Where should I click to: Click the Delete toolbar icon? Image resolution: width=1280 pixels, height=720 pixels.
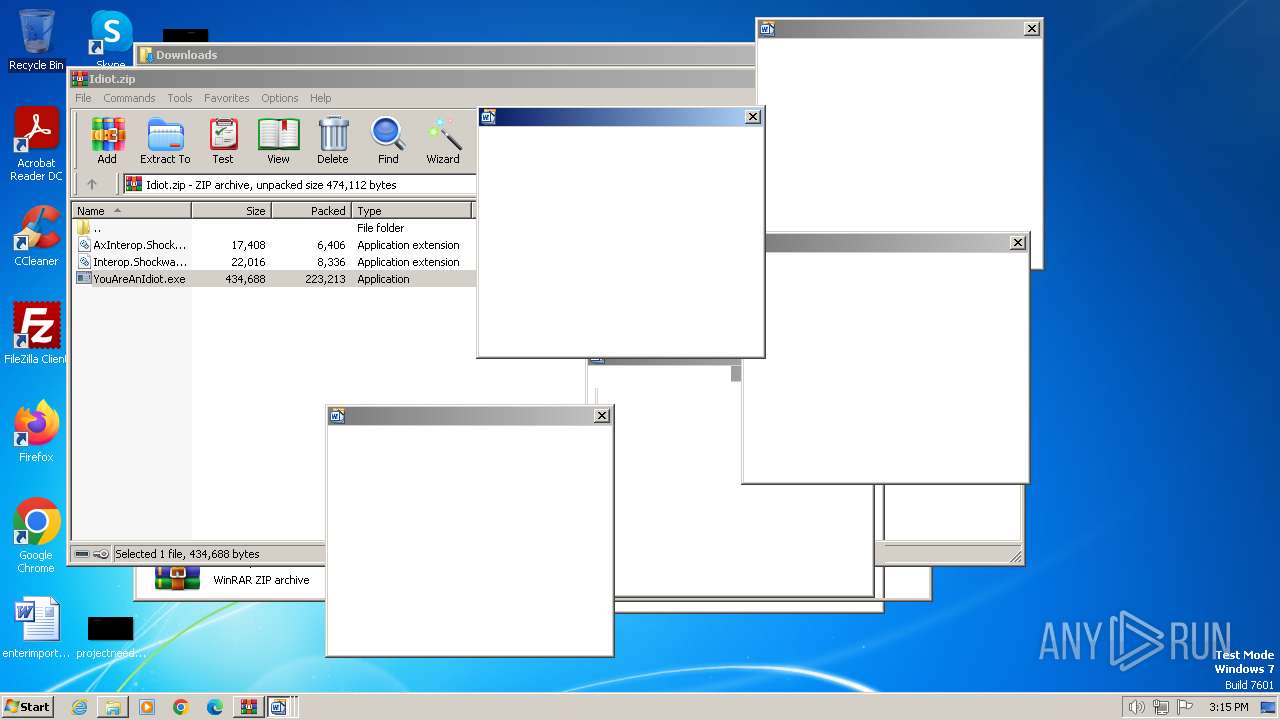click(333, 141)
